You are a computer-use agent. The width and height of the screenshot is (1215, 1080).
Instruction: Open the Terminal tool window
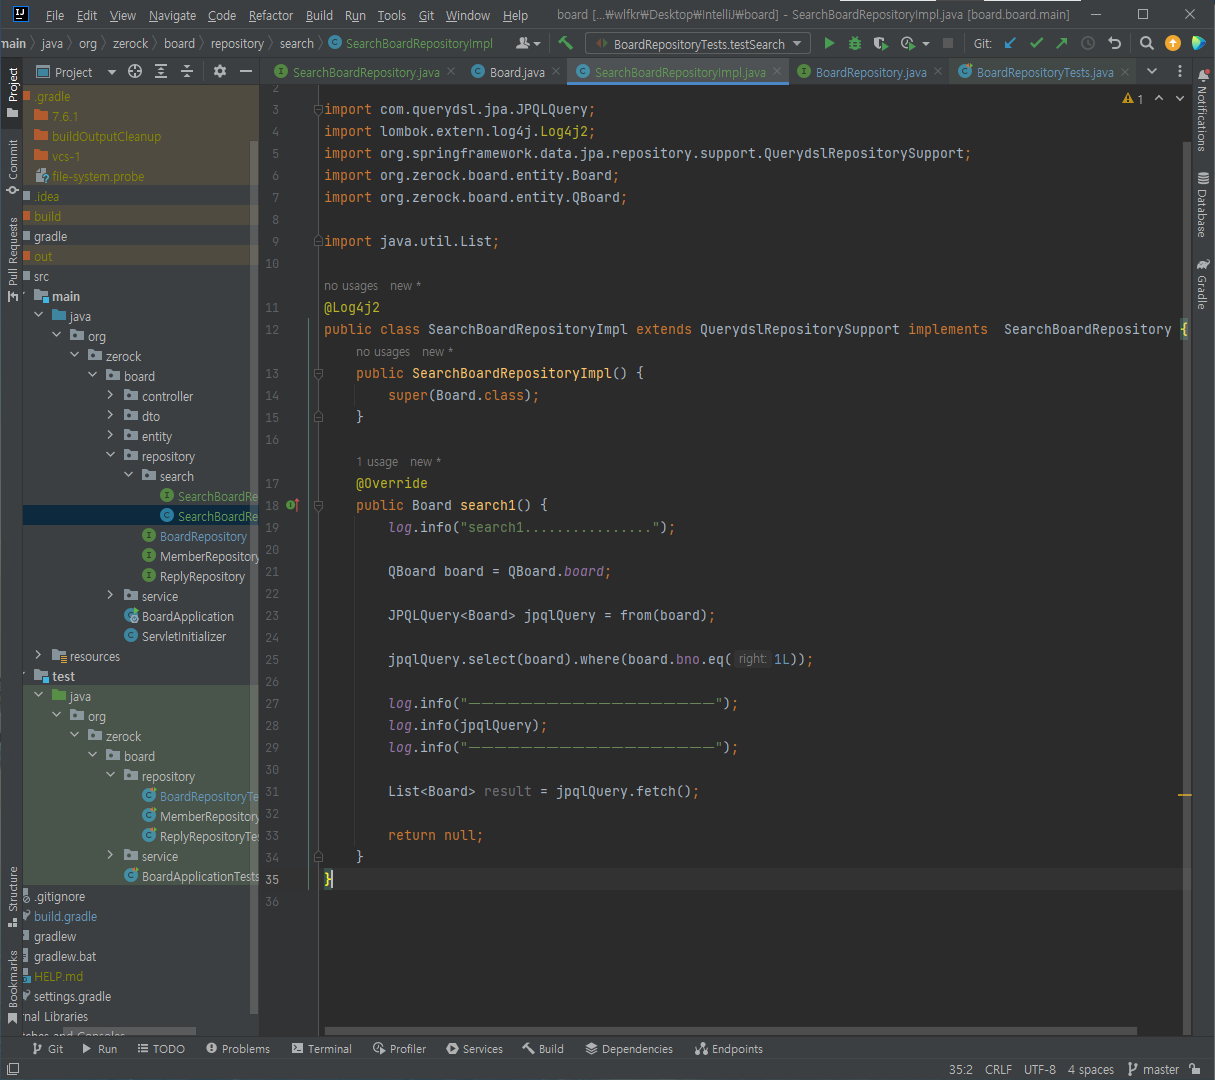pos(321,1049)
